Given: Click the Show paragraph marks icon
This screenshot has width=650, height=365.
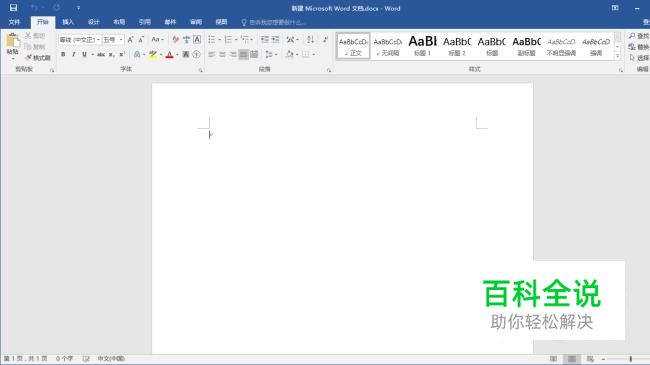Looking at the screenshot, I should point(325,39).
